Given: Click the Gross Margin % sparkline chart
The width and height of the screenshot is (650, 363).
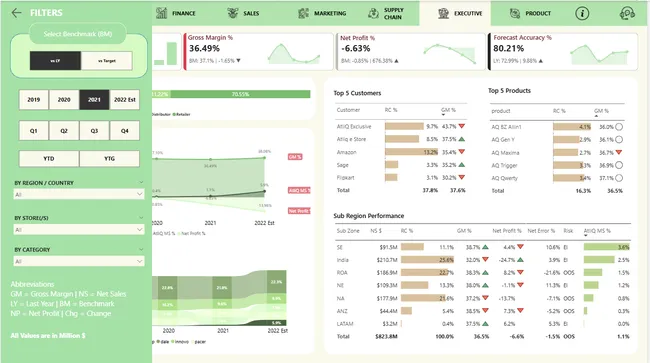Looking at the screenshot, I should 293,54.
